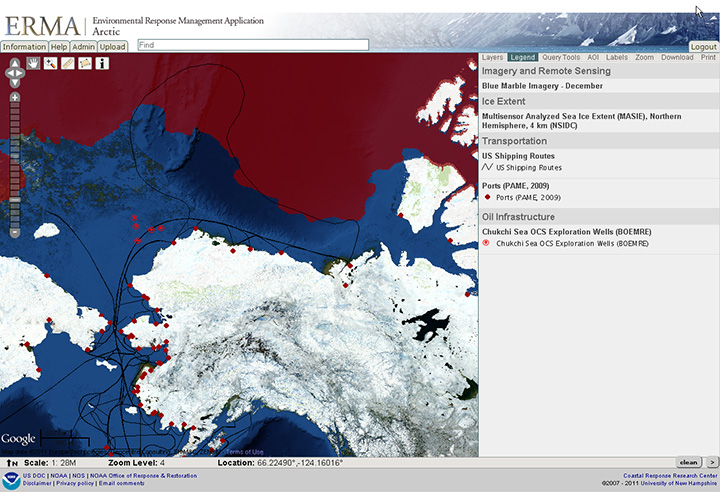Click the Imagery and Remote Sensing heading
The width and height of the screenshot is (720, 492).
546,71
